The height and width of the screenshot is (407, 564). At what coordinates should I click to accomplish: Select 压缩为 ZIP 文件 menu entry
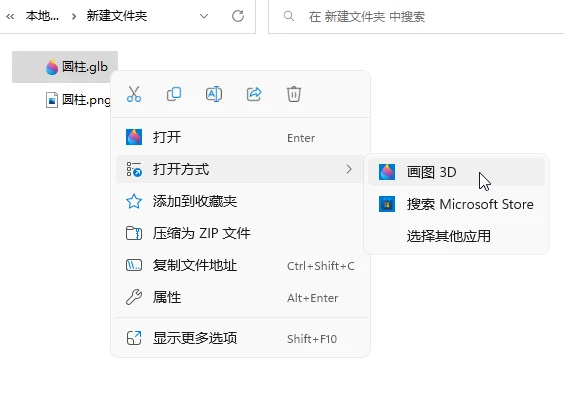click(240, 233)
